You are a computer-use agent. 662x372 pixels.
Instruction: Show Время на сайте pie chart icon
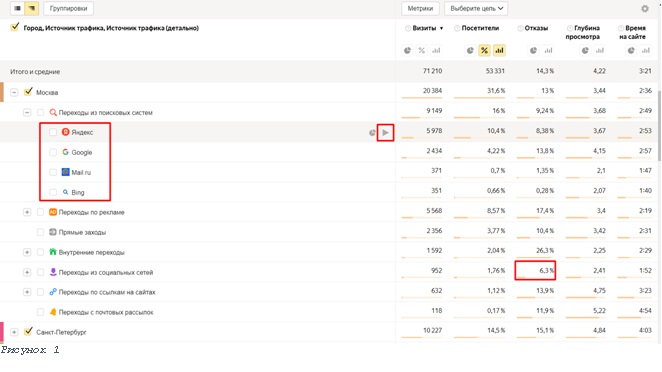(x=631, y=51)
